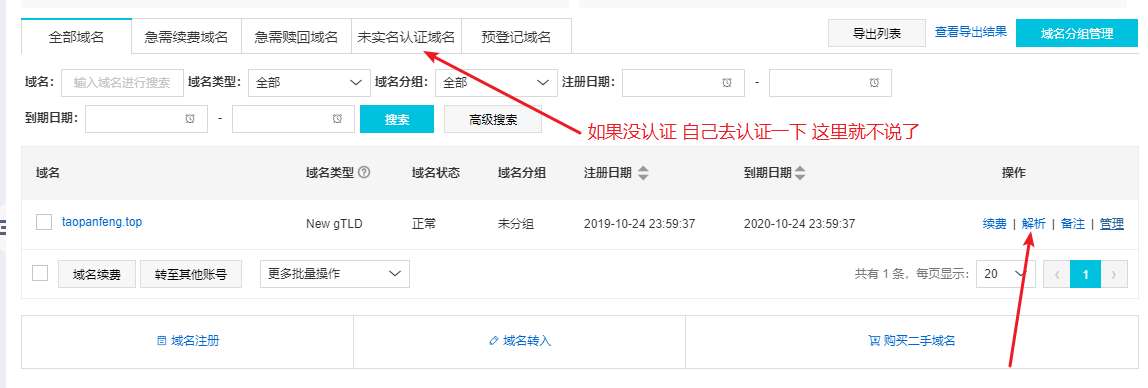1148x388 pixels.
Task: Sort by 注册日期 column arrows
Action: click(x=643, y=173)
